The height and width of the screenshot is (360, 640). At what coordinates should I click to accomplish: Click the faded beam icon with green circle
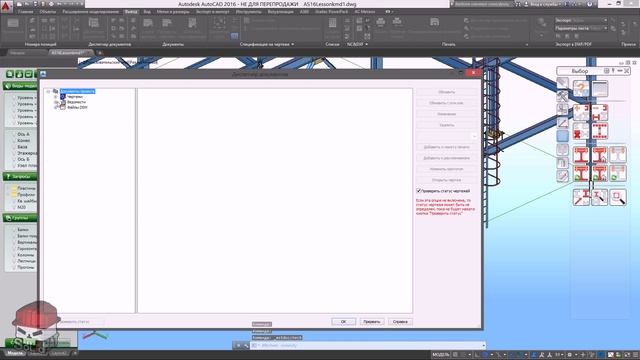(x=618, y=173)
